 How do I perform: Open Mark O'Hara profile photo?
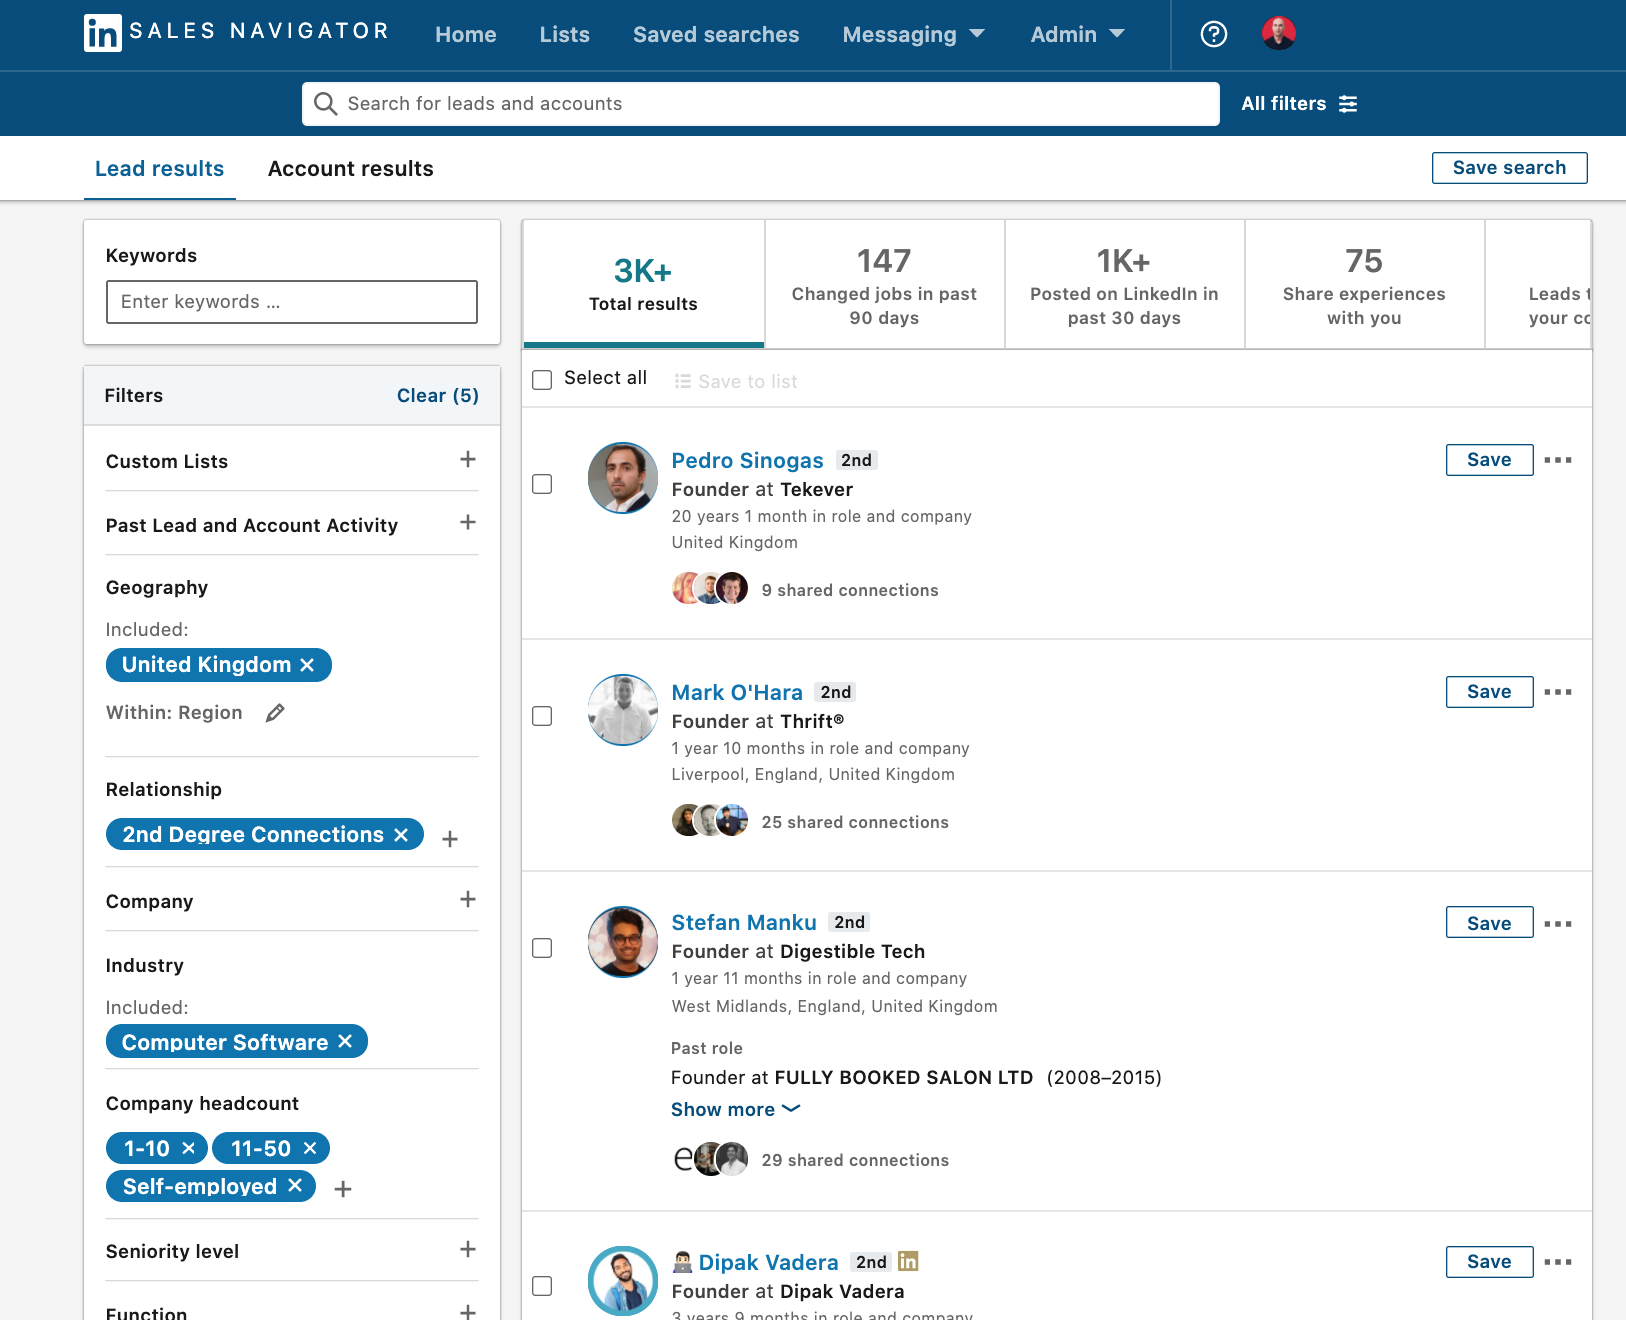pos(623,710)
